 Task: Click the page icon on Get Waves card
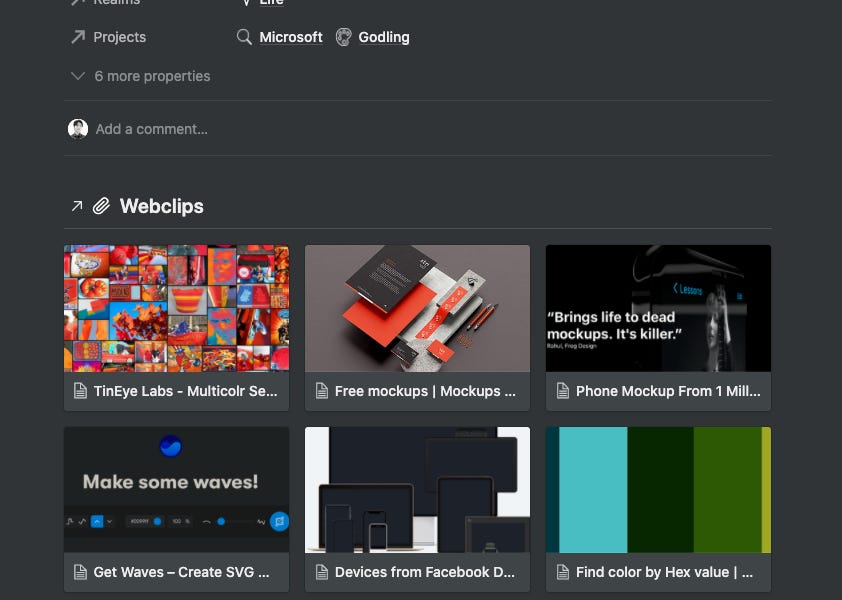(x=80, y=572)
